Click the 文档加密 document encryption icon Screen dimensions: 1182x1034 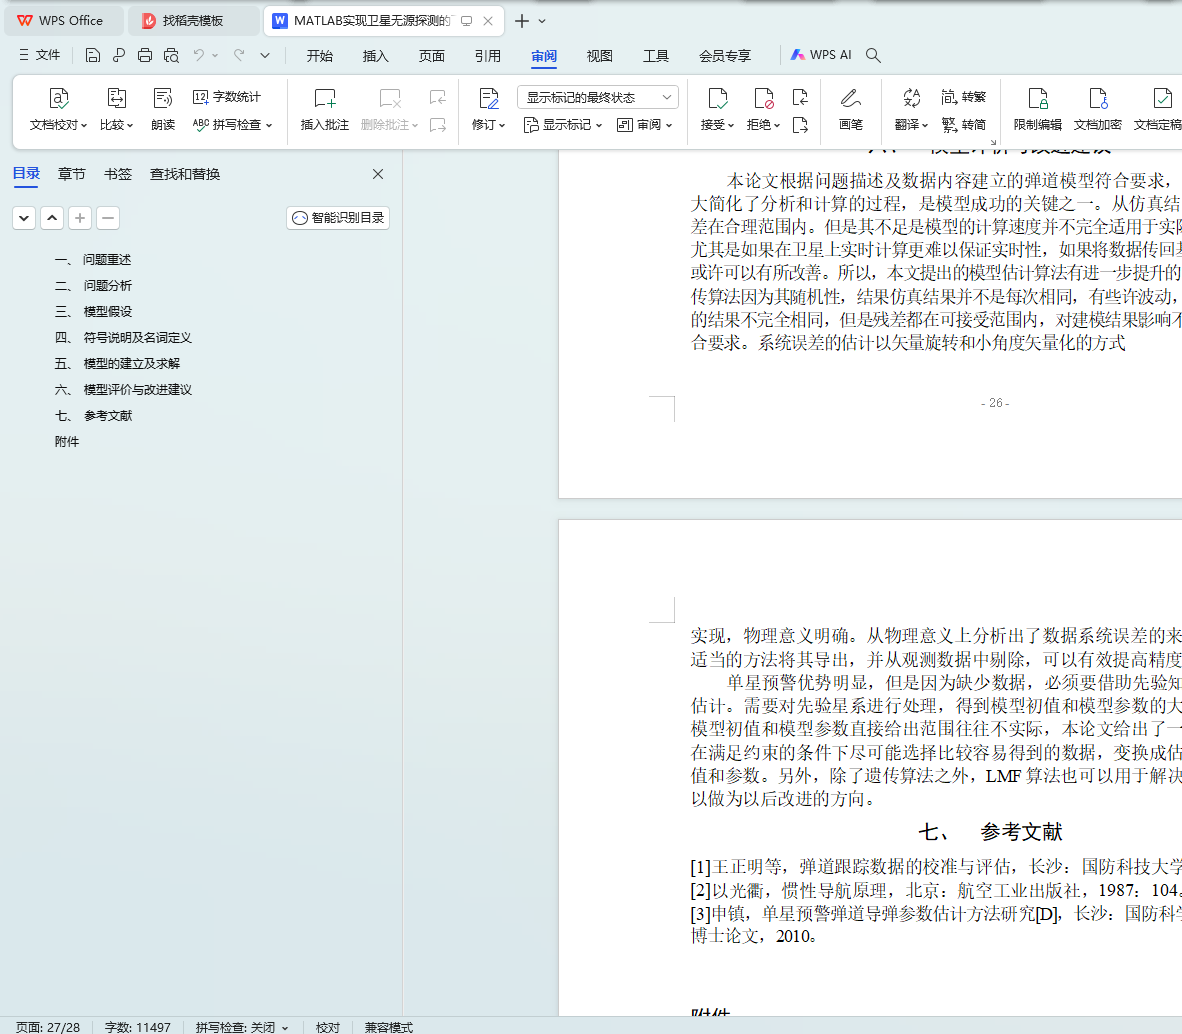click(x=1098, y=99)
